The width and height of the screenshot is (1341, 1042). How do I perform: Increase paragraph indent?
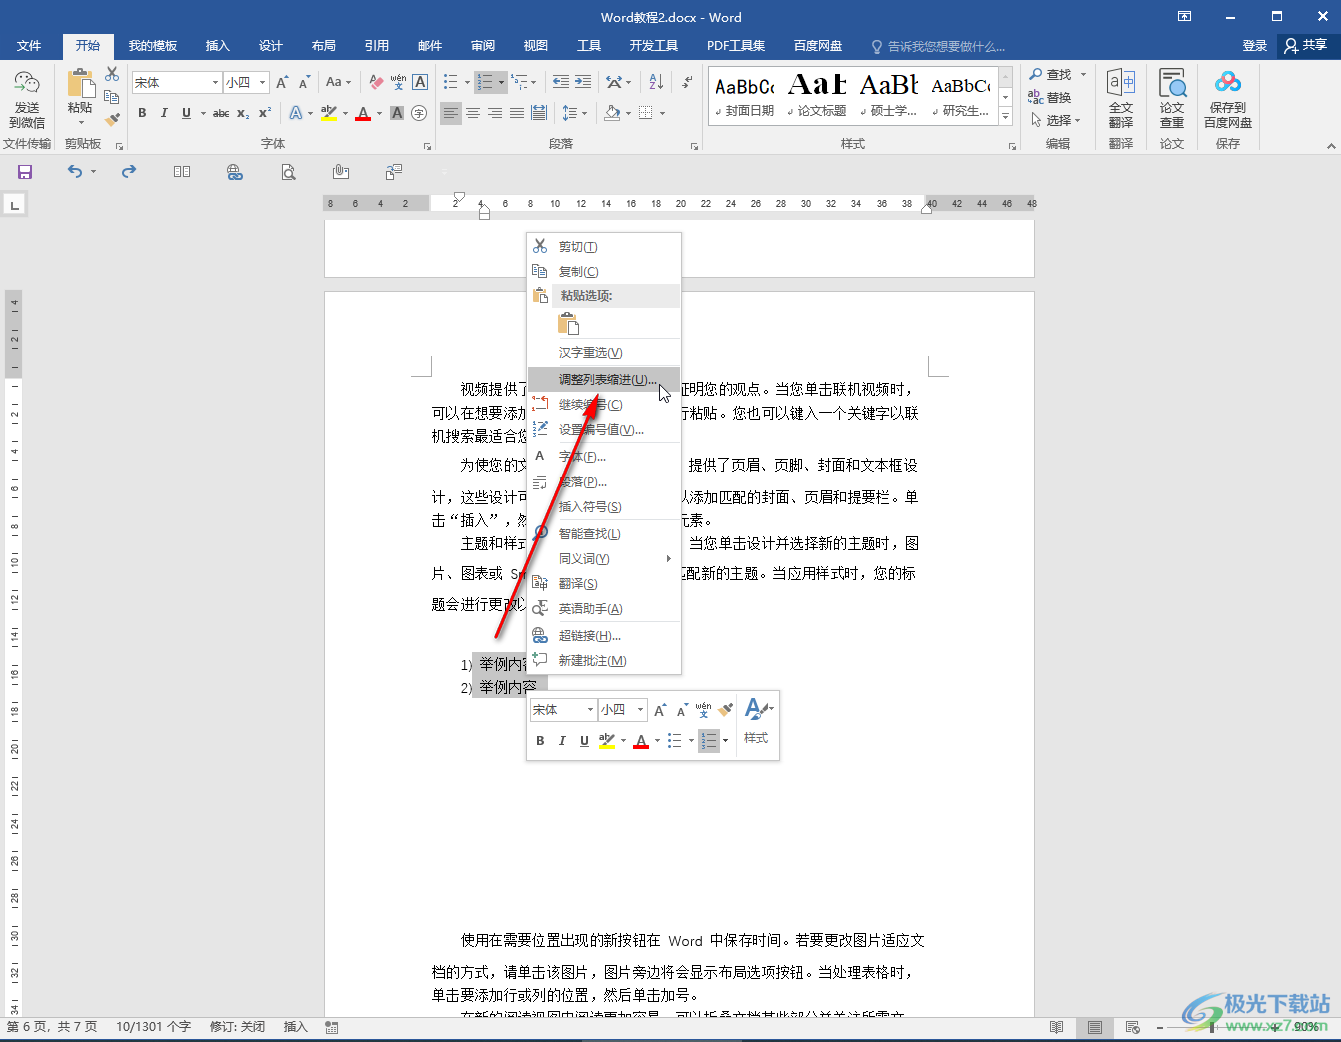coord(583,82)
